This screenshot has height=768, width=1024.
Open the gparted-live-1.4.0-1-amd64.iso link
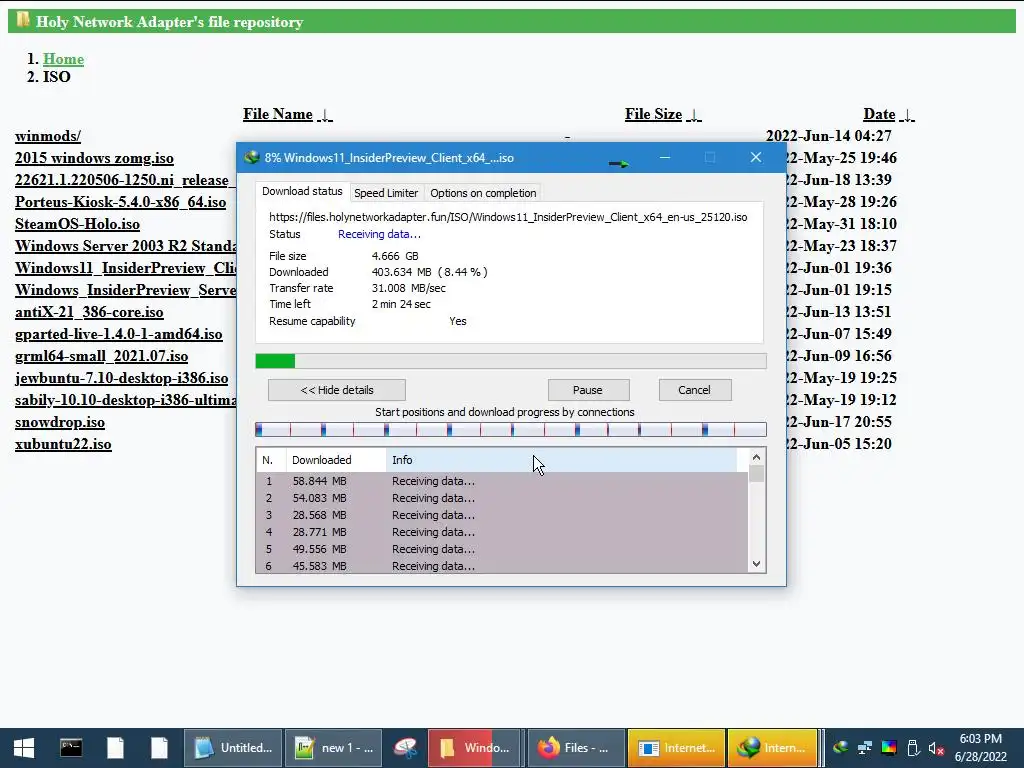(118, 334)
